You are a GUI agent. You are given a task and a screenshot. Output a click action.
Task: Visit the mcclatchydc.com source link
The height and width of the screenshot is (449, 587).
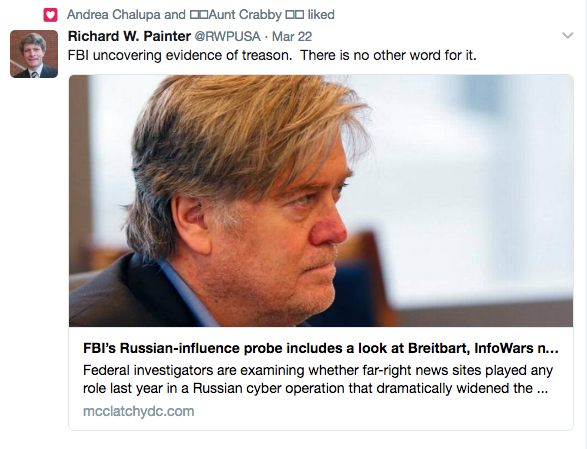click(139, 411)
